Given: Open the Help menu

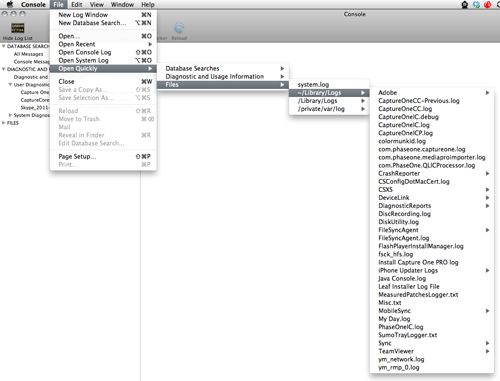Looking at the screenshot, I should (x=148, y=5).
